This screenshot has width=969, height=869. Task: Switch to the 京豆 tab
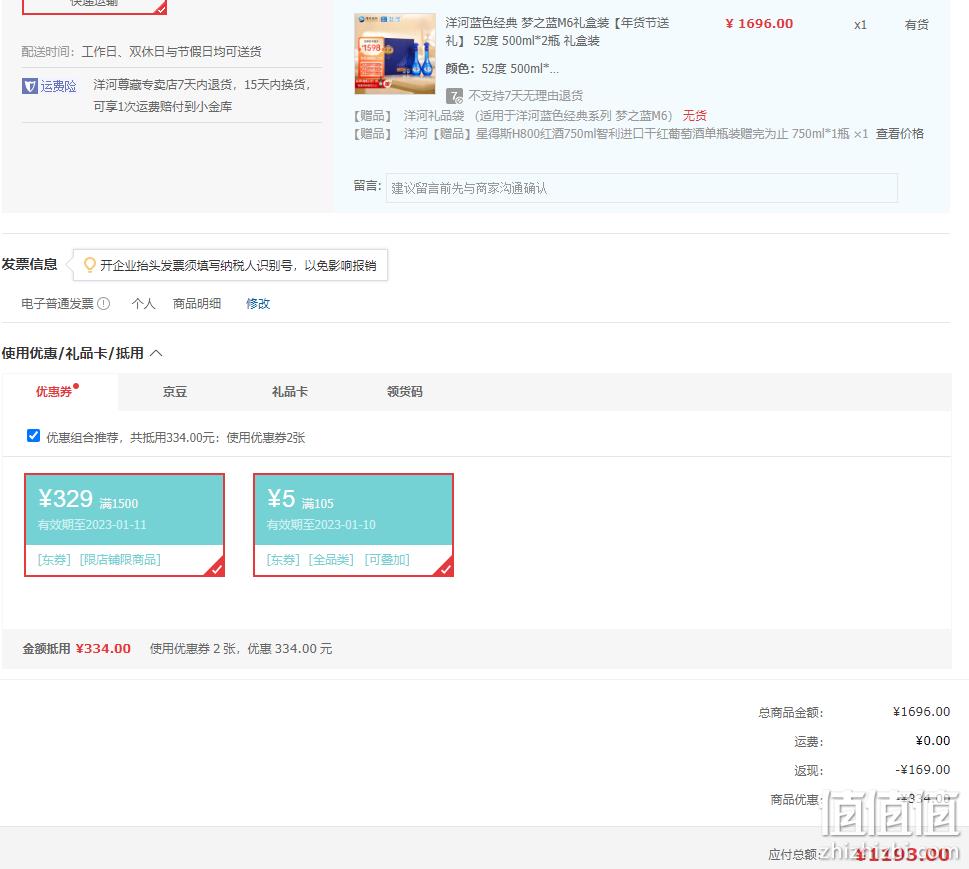click(175, 392)
